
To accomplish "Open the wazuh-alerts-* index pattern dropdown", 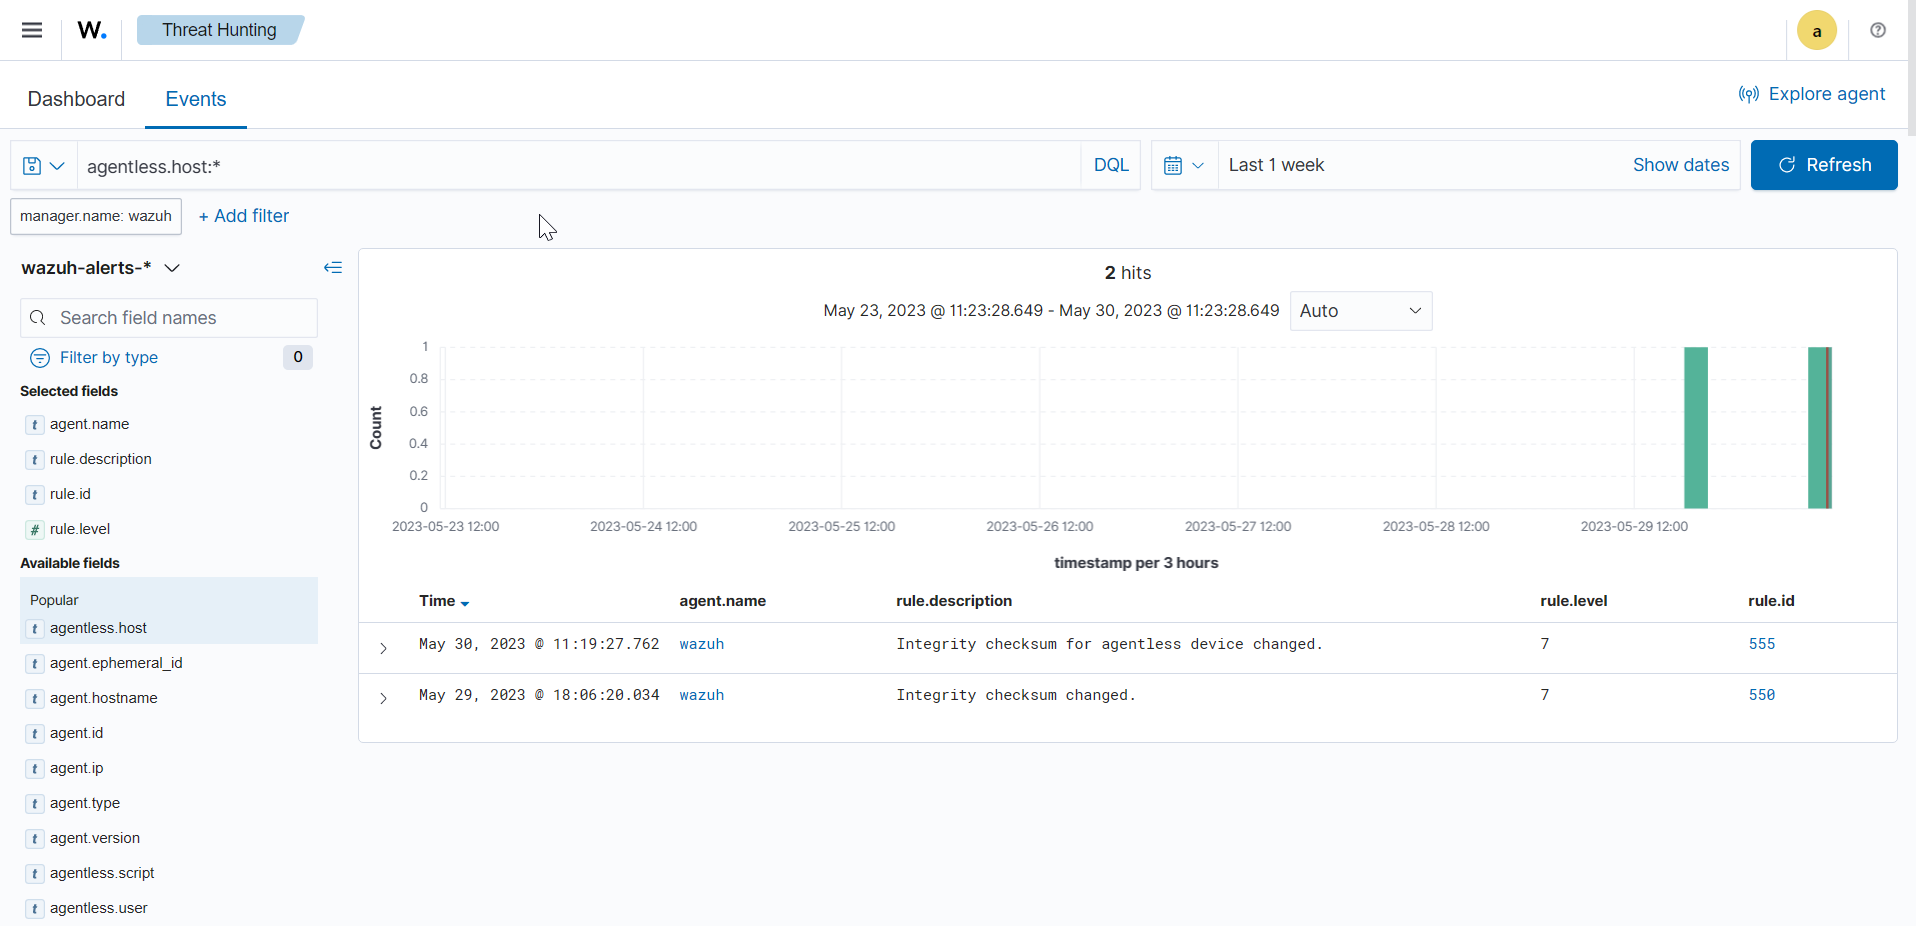I will [172, 268].
